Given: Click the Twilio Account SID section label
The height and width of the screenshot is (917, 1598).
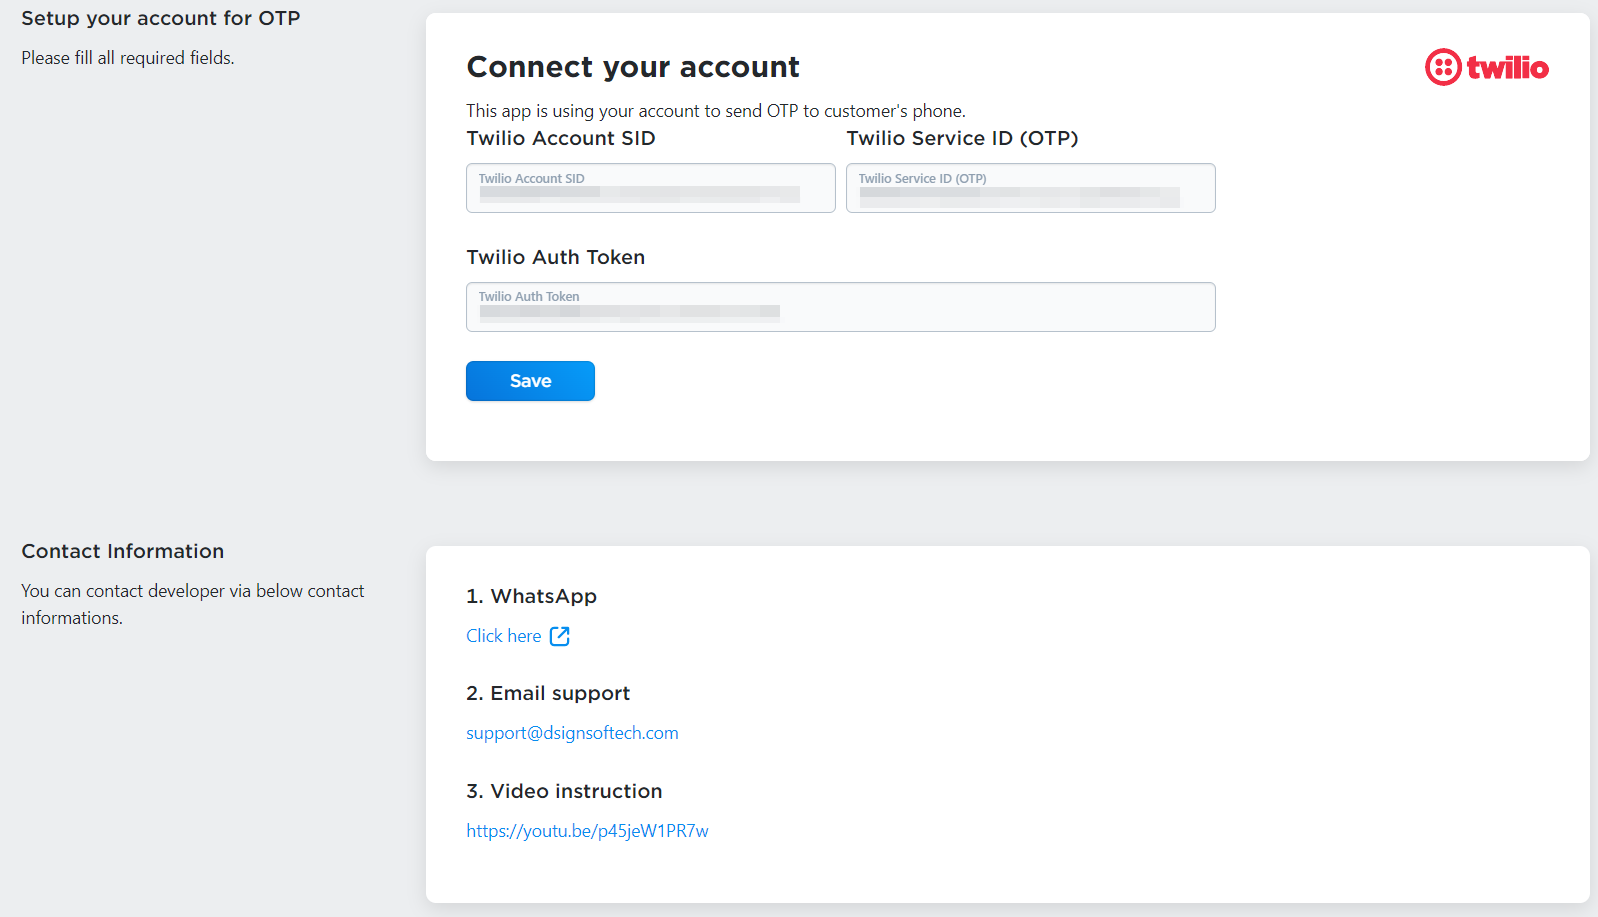Looking at the screenshot, I should pos(561,138).
